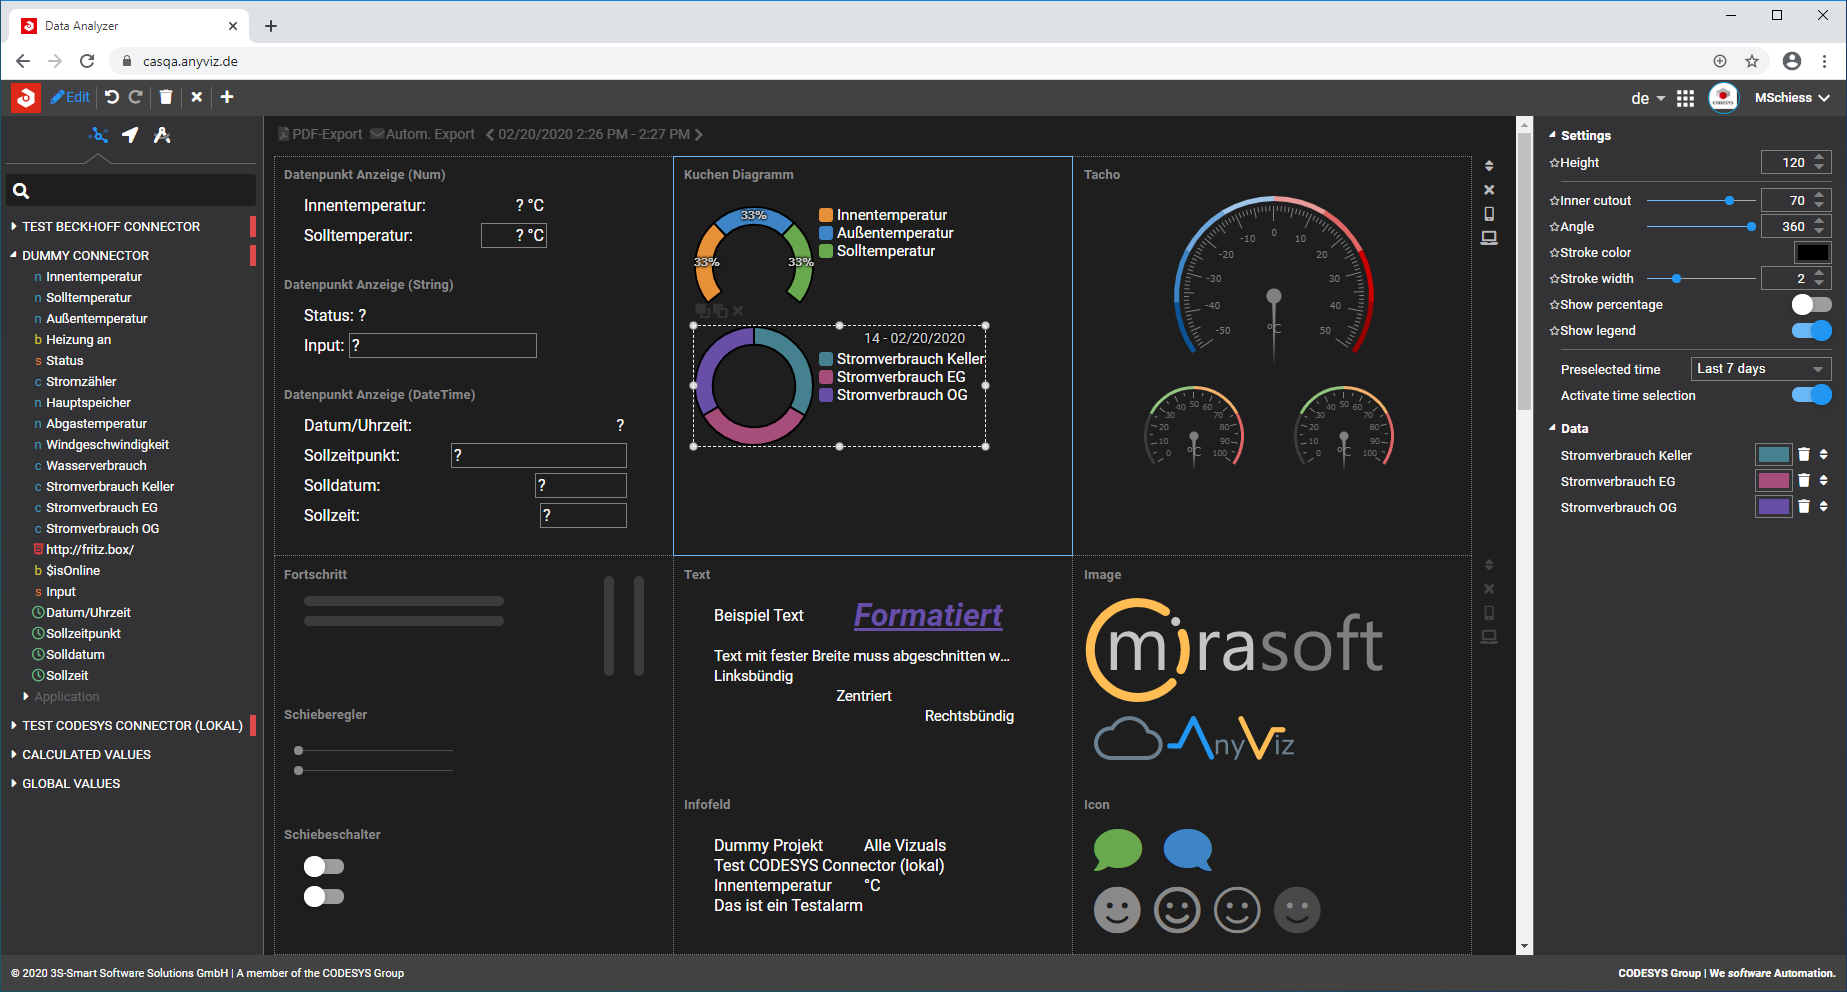Viewport: 1847px width, 992px height.
Task: Add a new element with the plus icon
Action: coord(227,97)
